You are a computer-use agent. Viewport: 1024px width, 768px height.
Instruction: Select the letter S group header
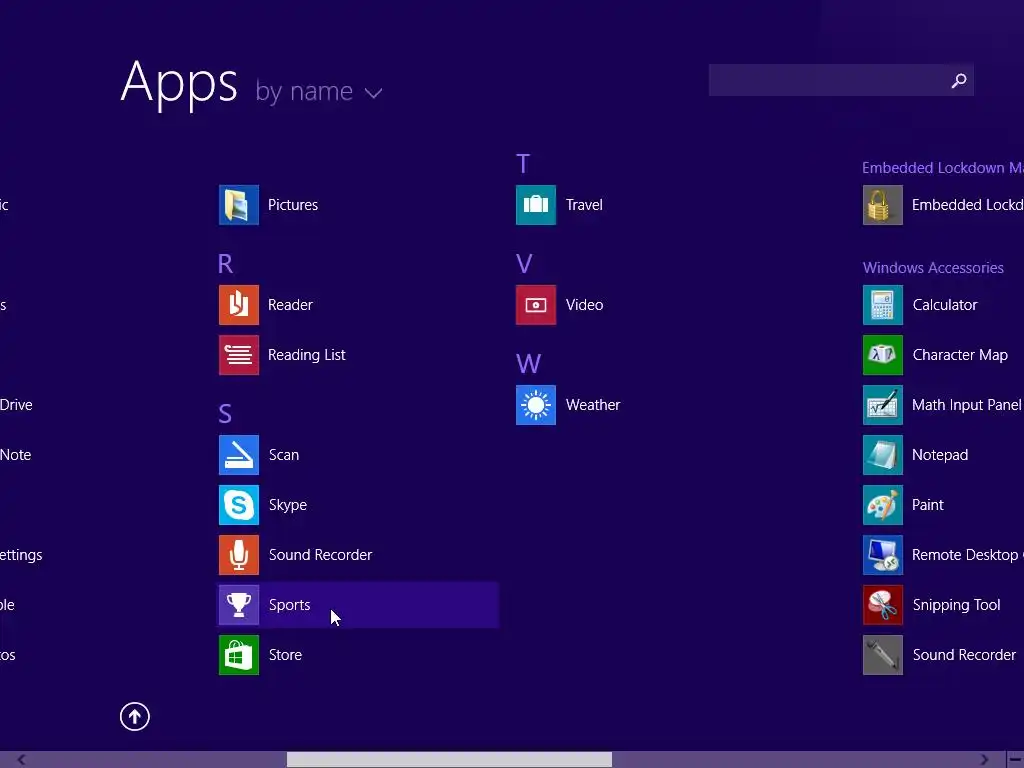[x=225, y=414]
